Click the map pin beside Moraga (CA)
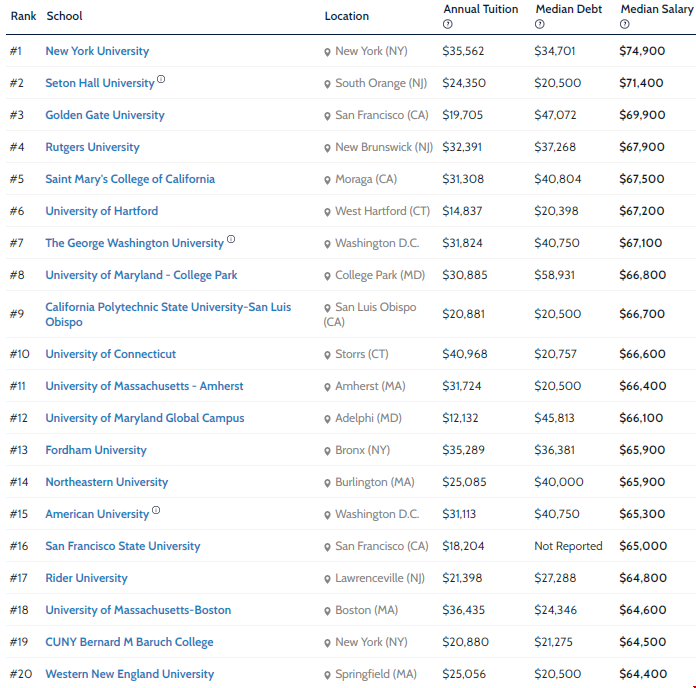The image size is (696, 688). click(327, 180)
